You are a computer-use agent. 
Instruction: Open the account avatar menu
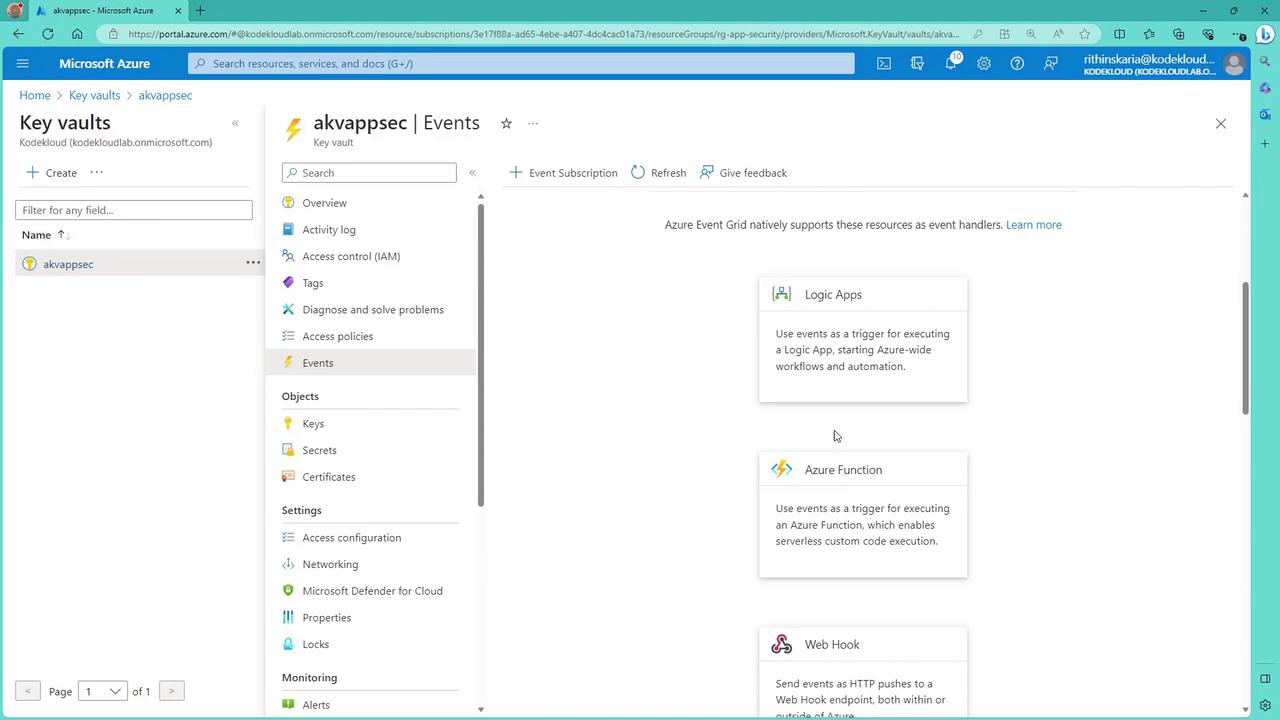[1234, 64]
